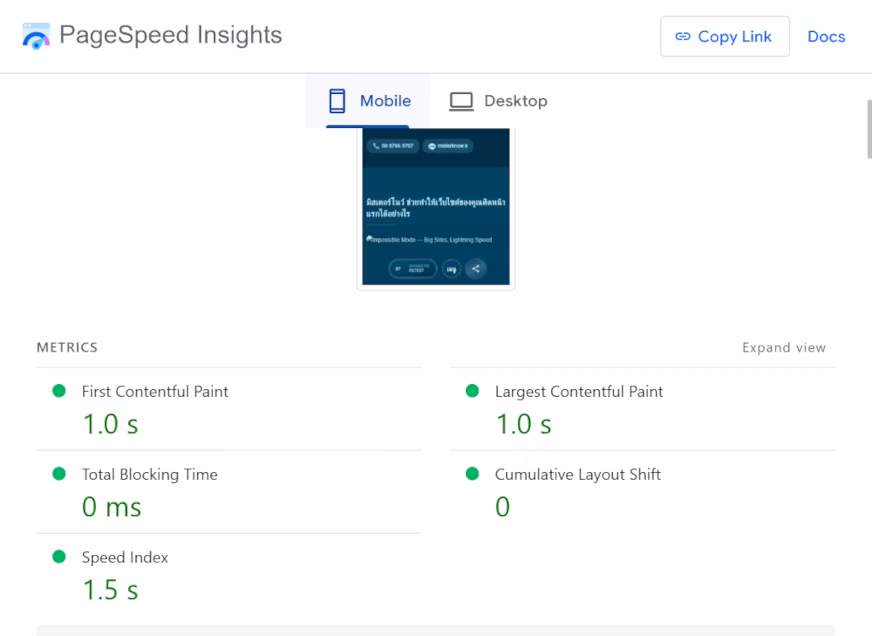Click the green dot beside Speed Index
Viewport: 872px width, 636px height.
click(x=59, y=556)
